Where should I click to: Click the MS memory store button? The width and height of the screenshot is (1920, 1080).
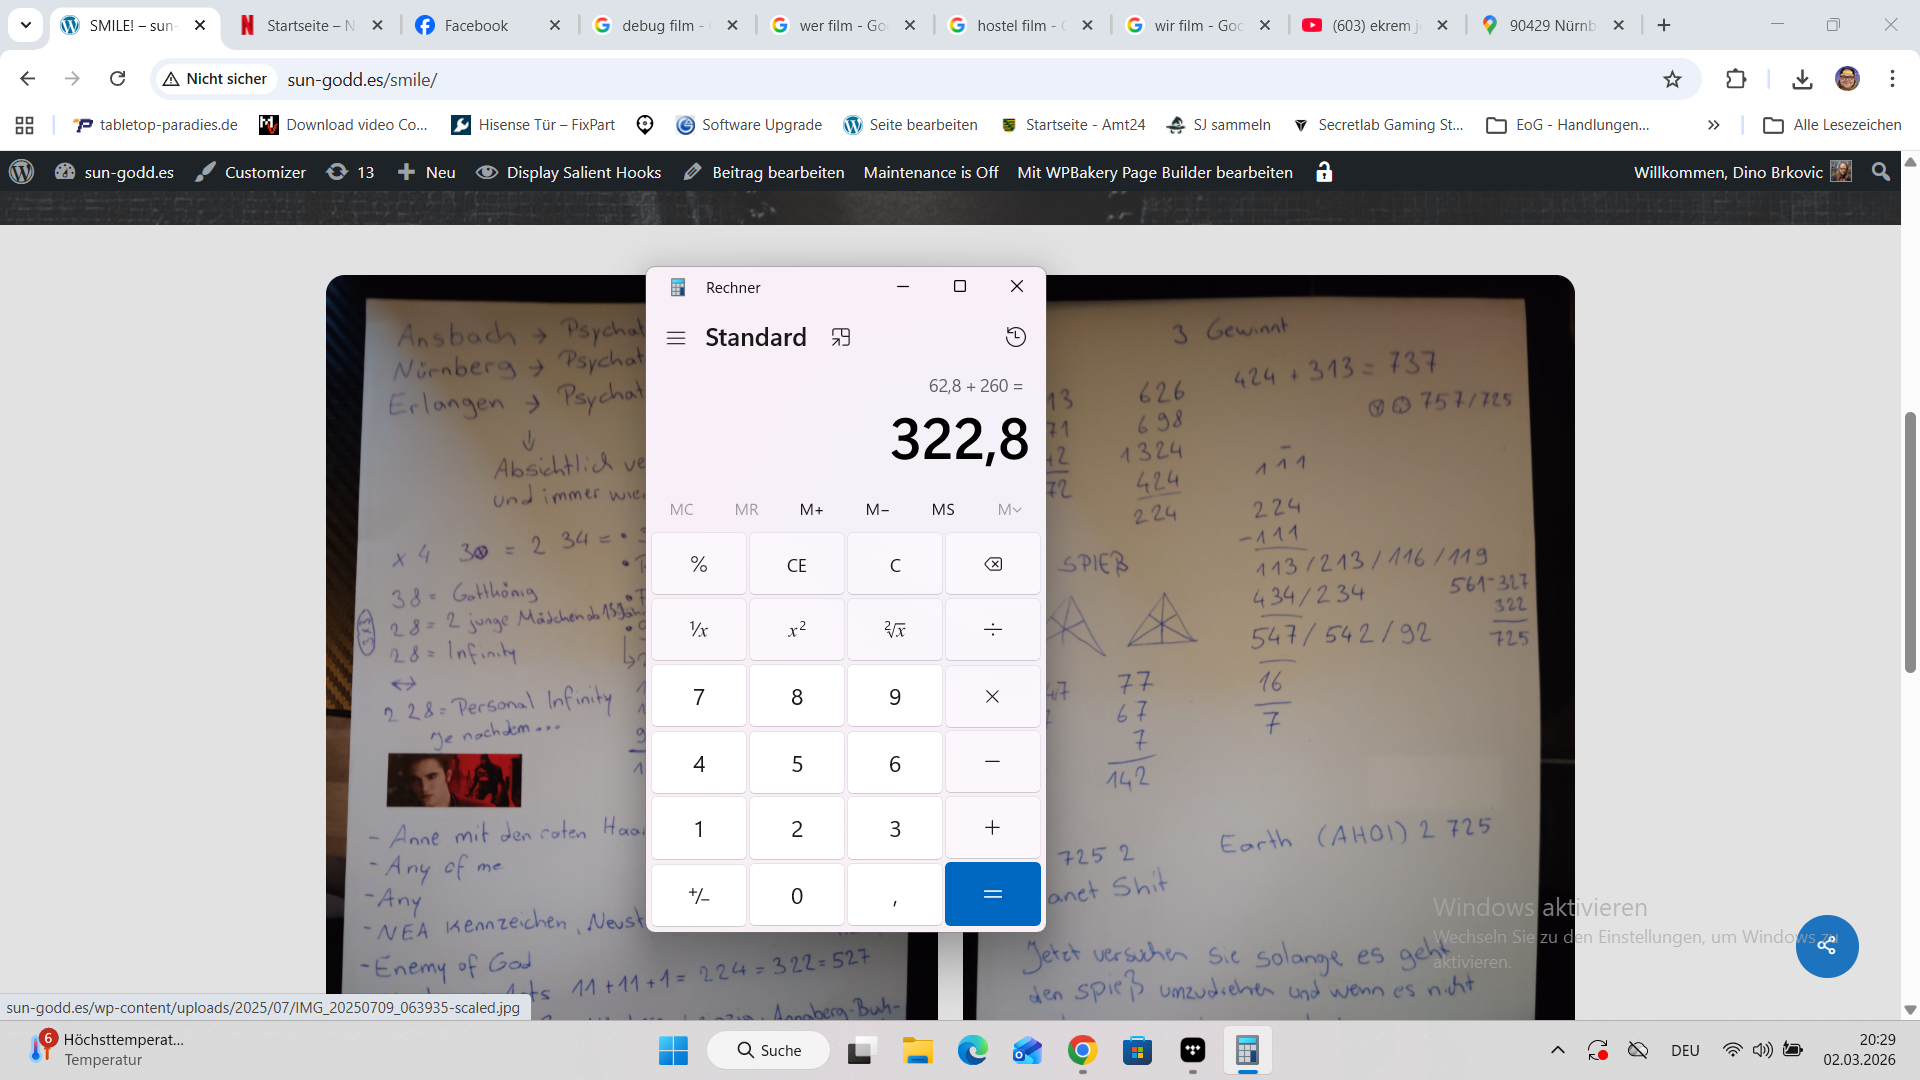point(943,509)
